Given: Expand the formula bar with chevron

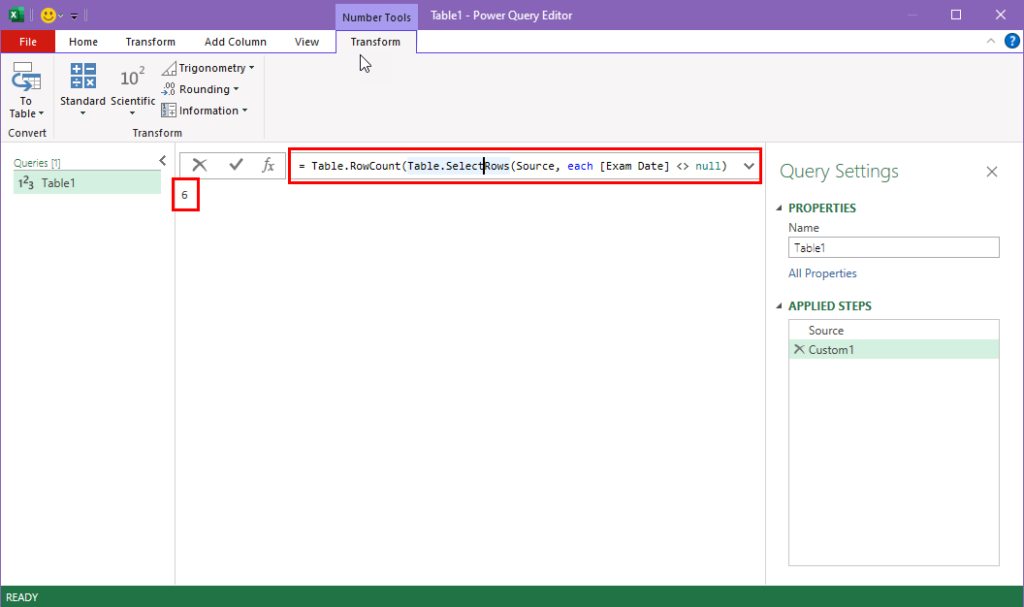Looking at the screenshot, I should click(748, 166).
